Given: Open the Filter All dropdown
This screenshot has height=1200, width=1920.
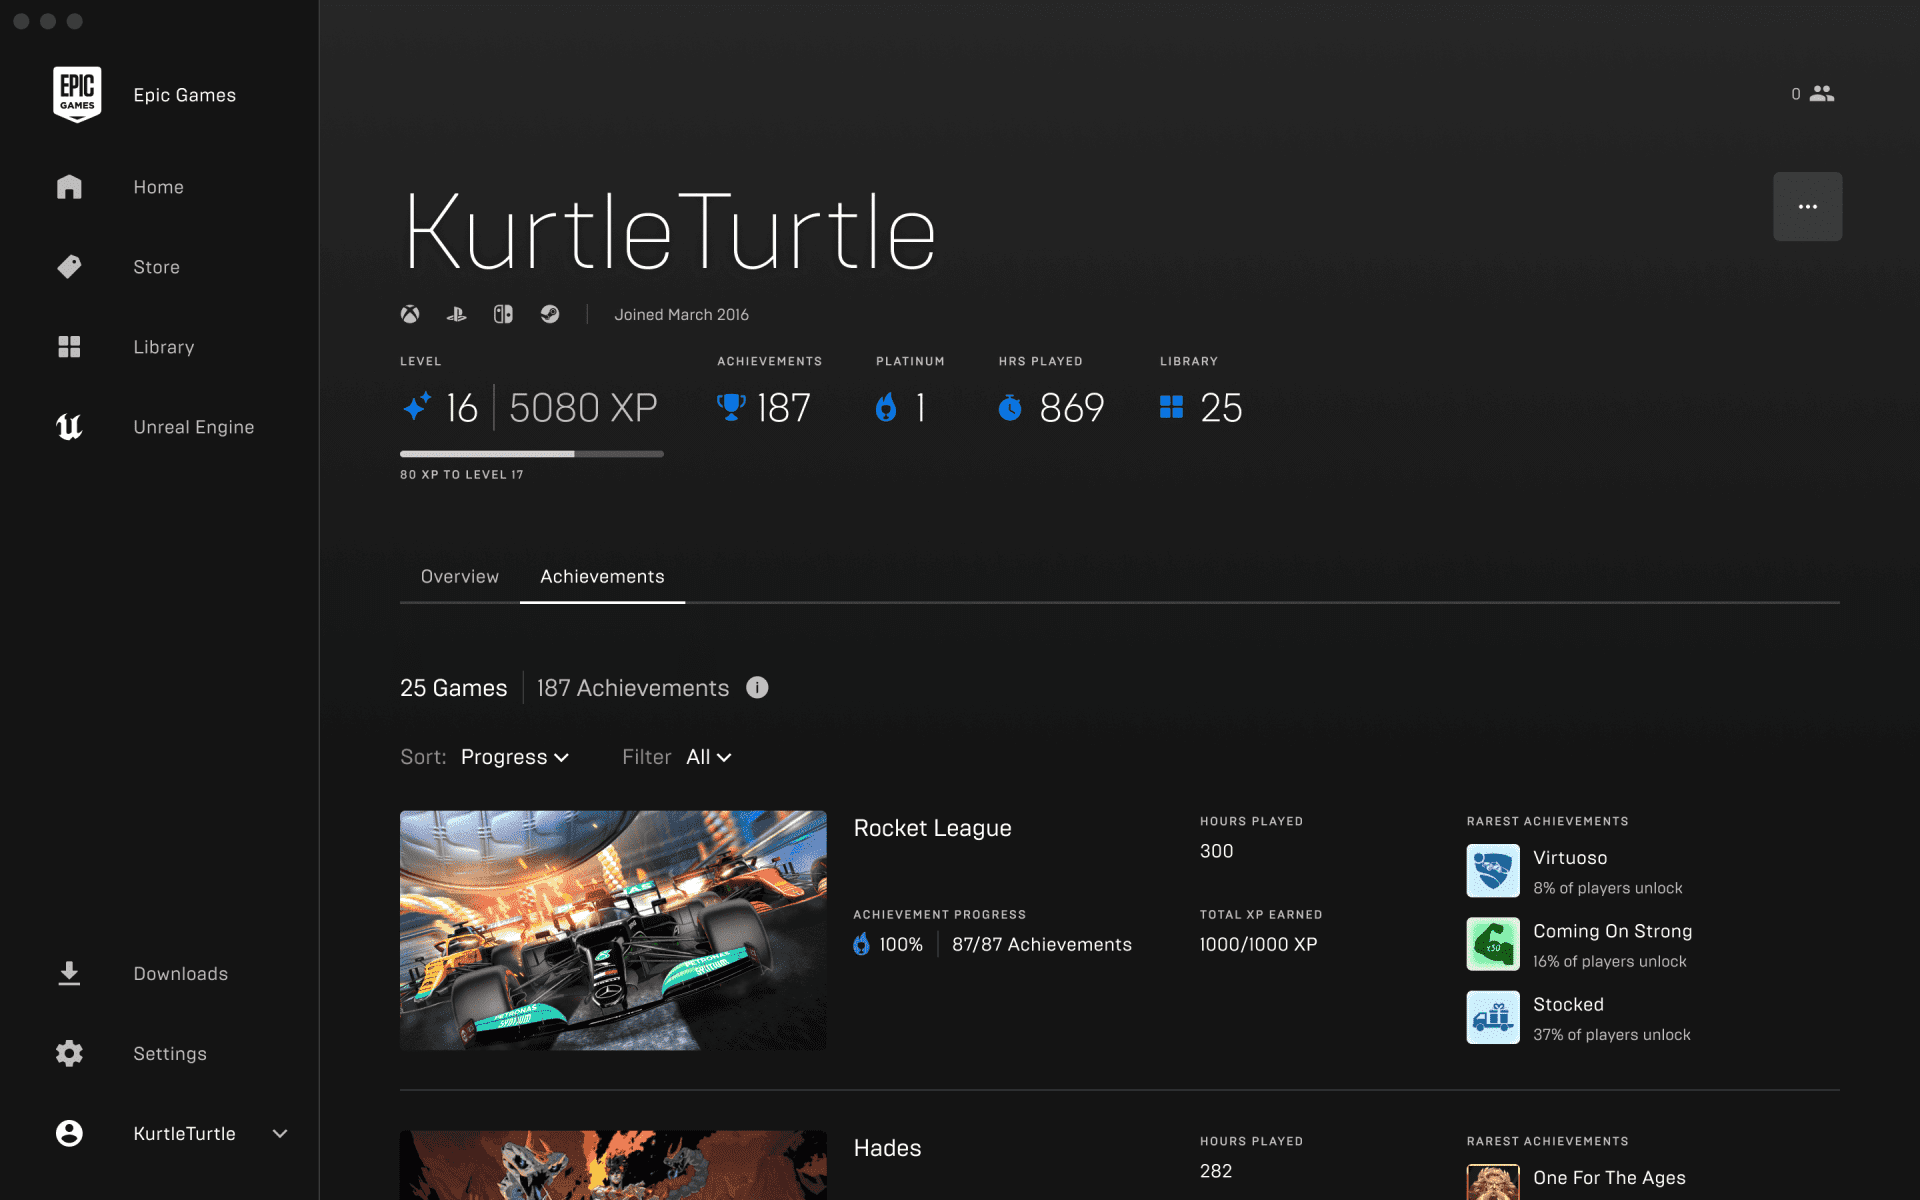Looking at the screenshot, I should 708,757.
